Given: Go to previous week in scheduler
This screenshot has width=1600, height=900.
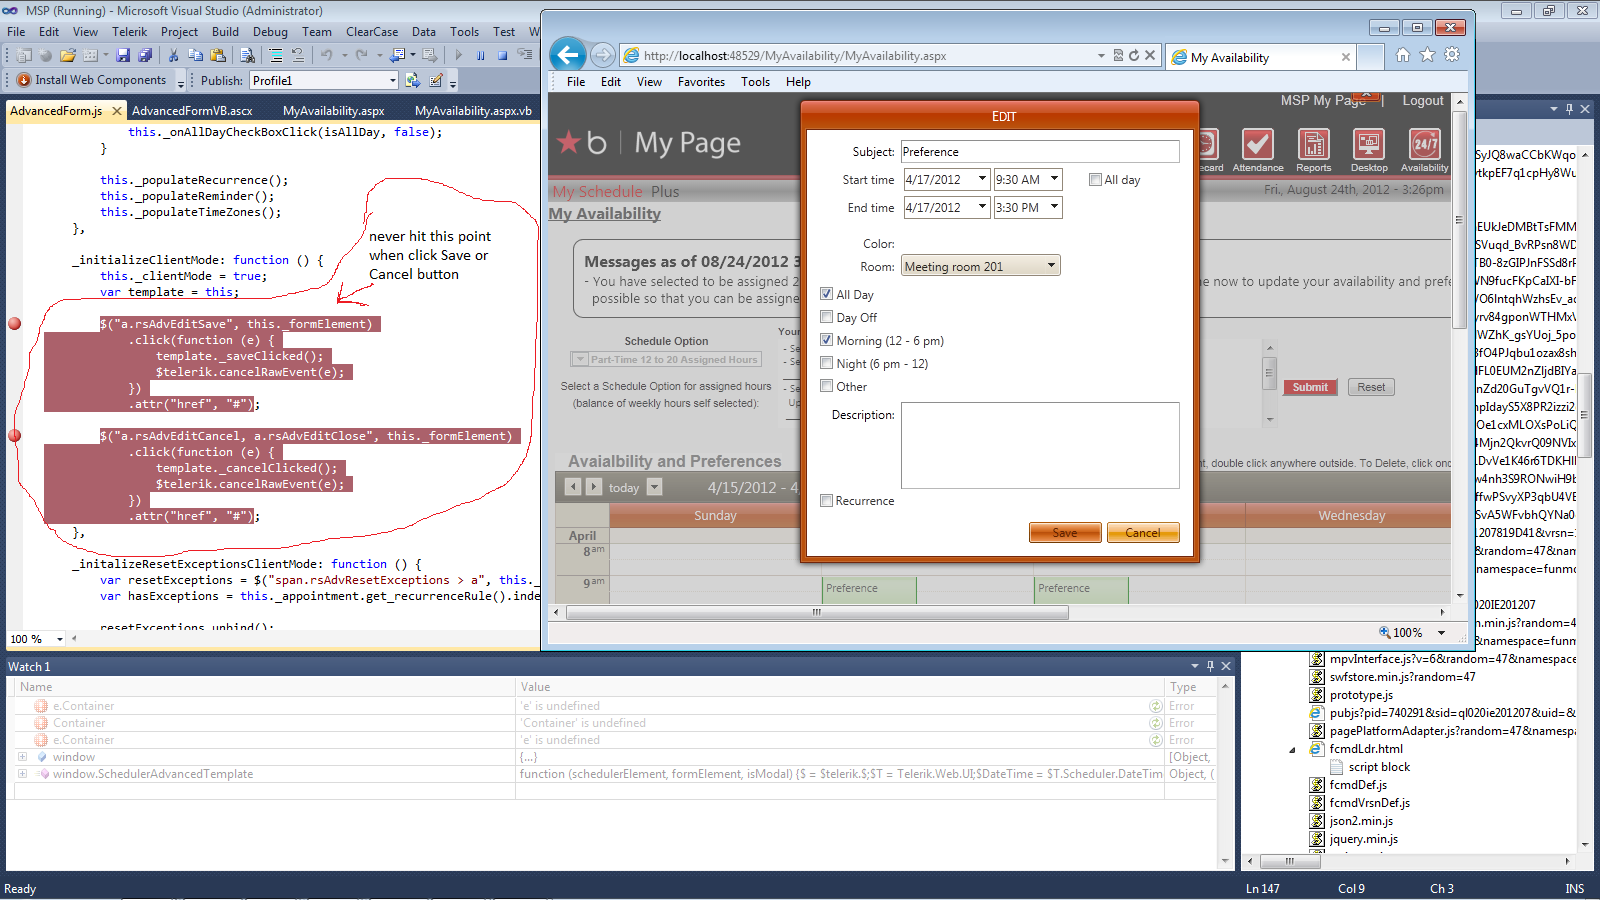Looking at the screenshot, I should click(573, 487).
